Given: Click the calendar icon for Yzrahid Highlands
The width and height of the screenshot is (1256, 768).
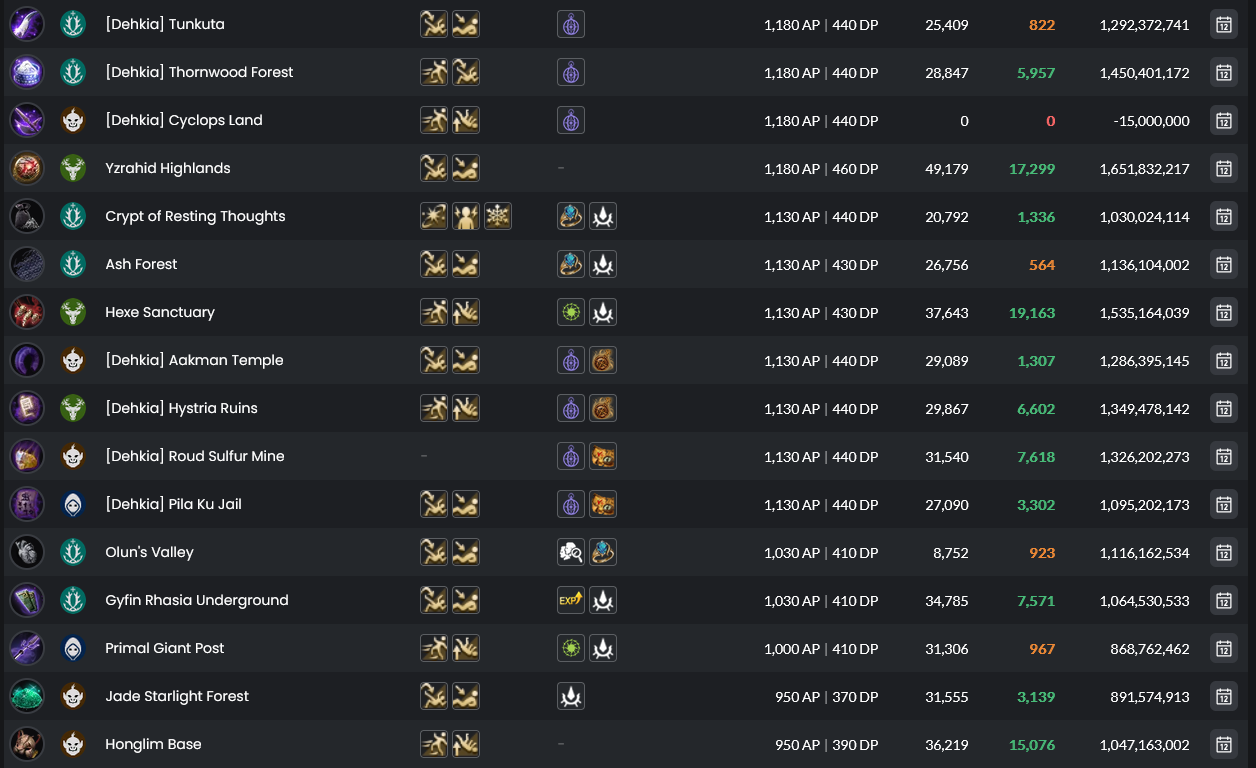Looking at the screenshot, I should click(x=1223, y=168).
